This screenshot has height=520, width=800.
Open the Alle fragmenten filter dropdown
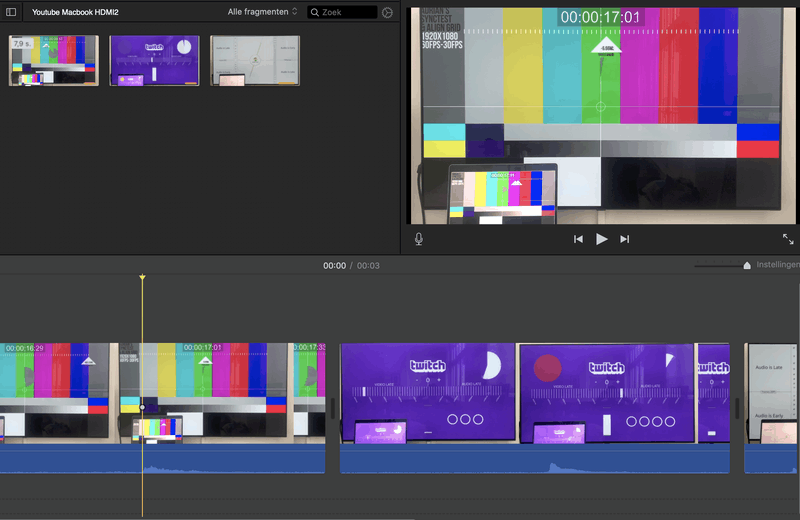(262, 12)
